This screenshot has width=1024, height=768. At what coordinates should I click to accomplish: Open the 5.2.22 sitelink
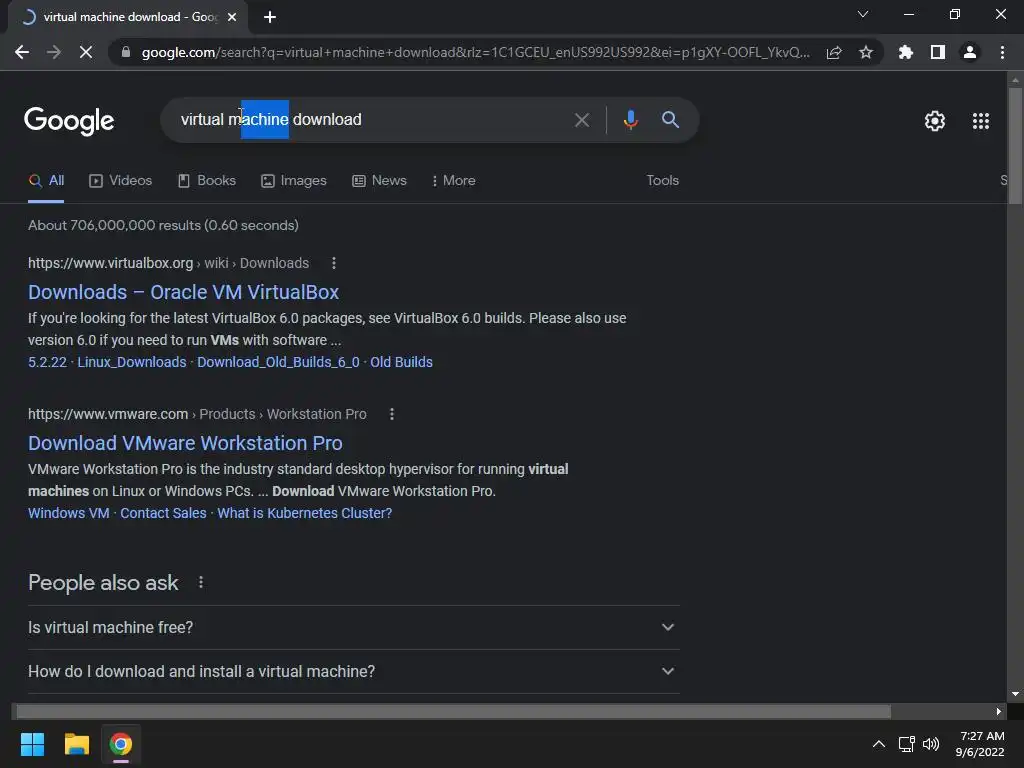point(47,362)
